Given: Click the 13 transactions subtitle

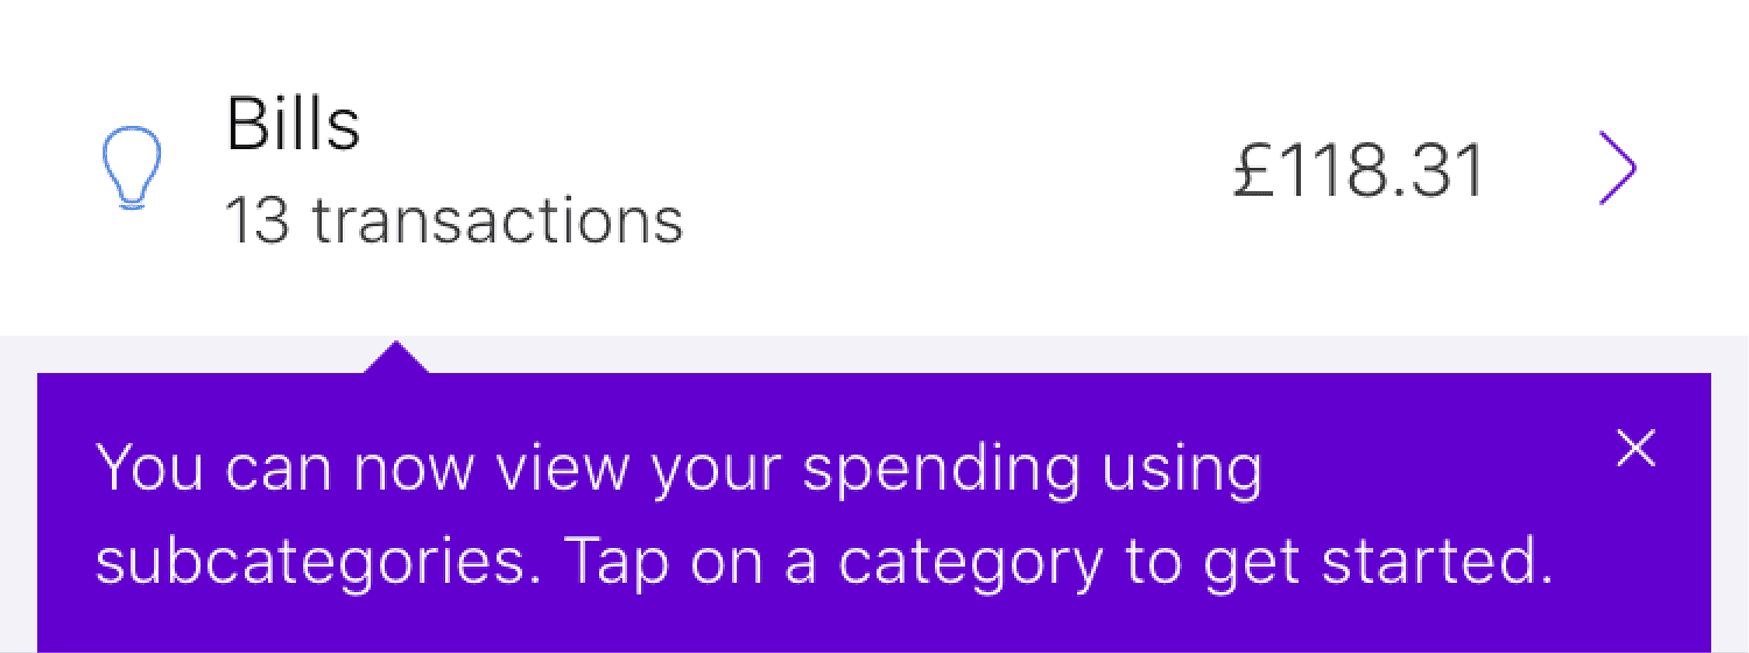Looking at the screenshot, I should pyautogui.click(x=455, y=220).
